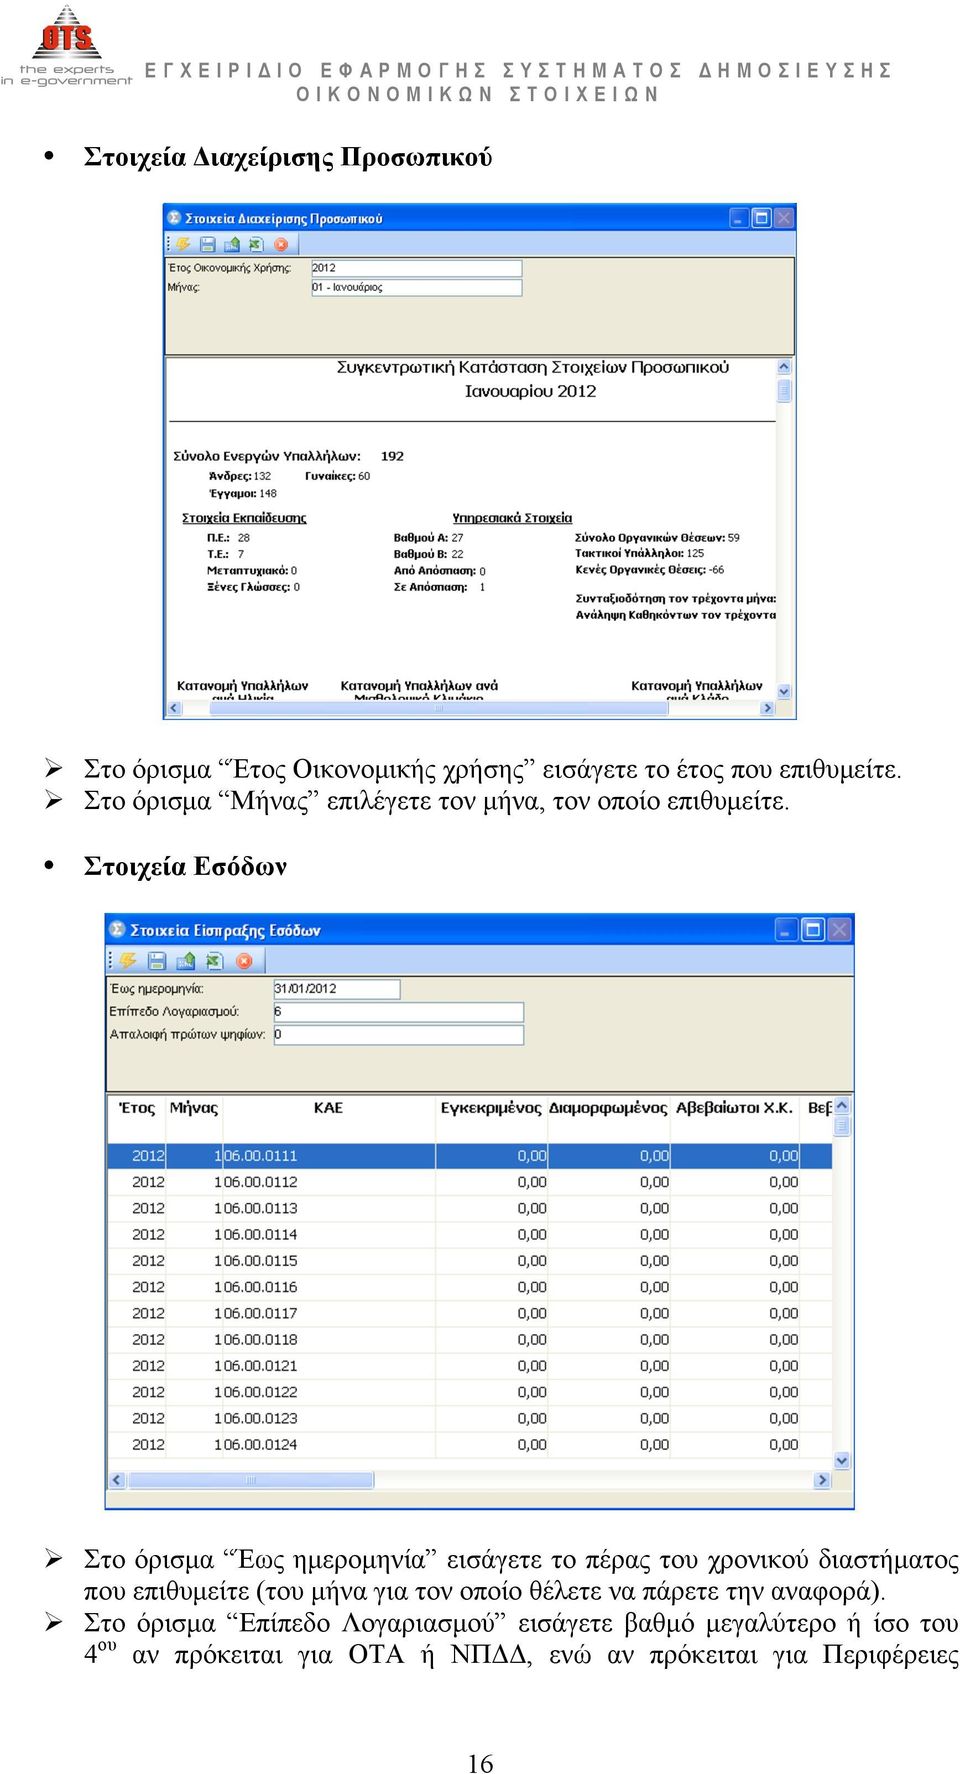Image resolution: width=960 pixels, height=1774 pixels.
Task: Click the lightning execute icon in Revenue window toolbar
Action: point(128,961)
